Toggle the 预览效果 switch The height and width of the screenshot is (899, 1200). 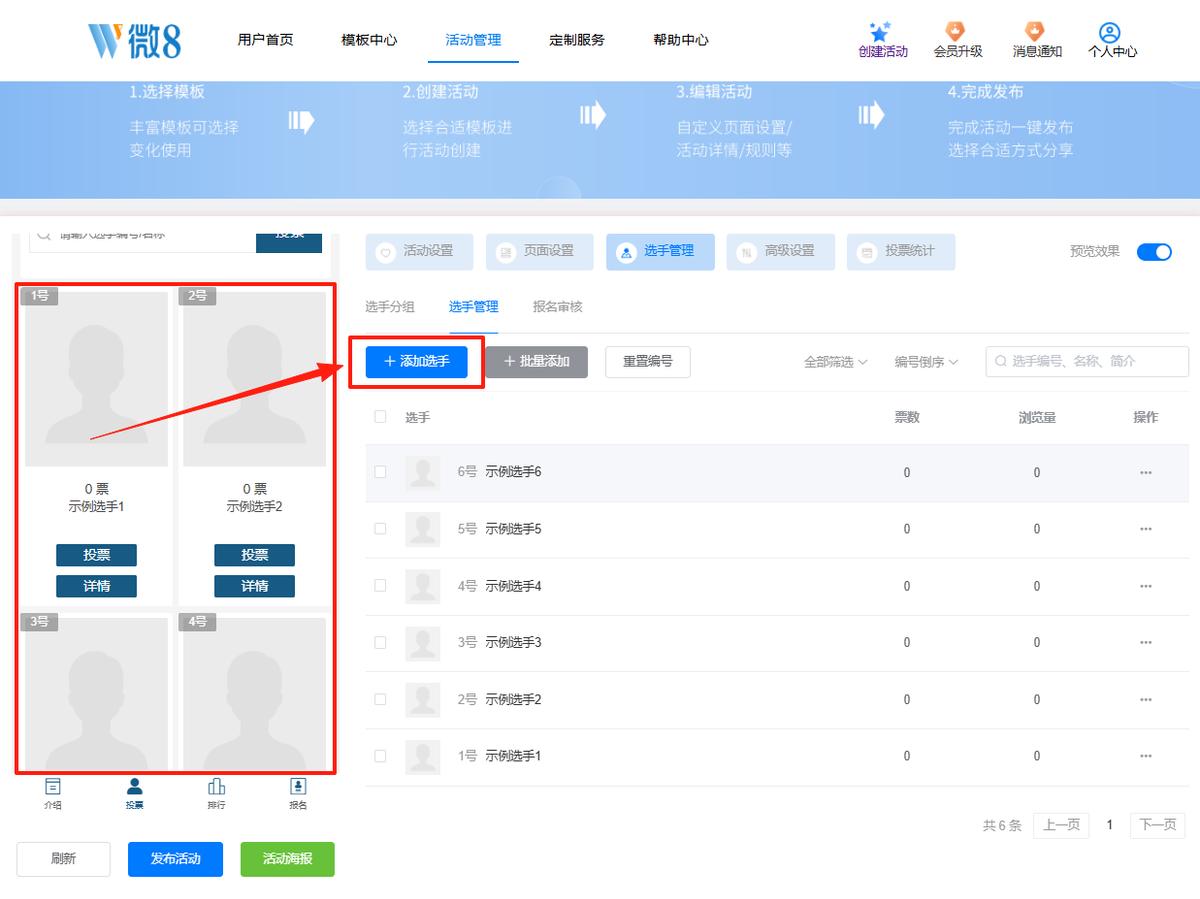coord(1154,252)
